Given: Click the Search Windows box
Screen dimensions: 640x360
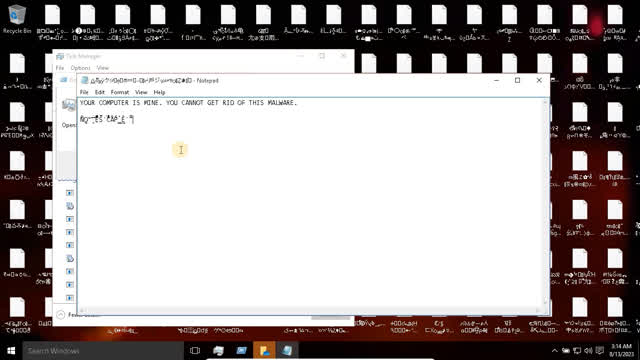Looking at the screenshot, I should pos(103,351).
